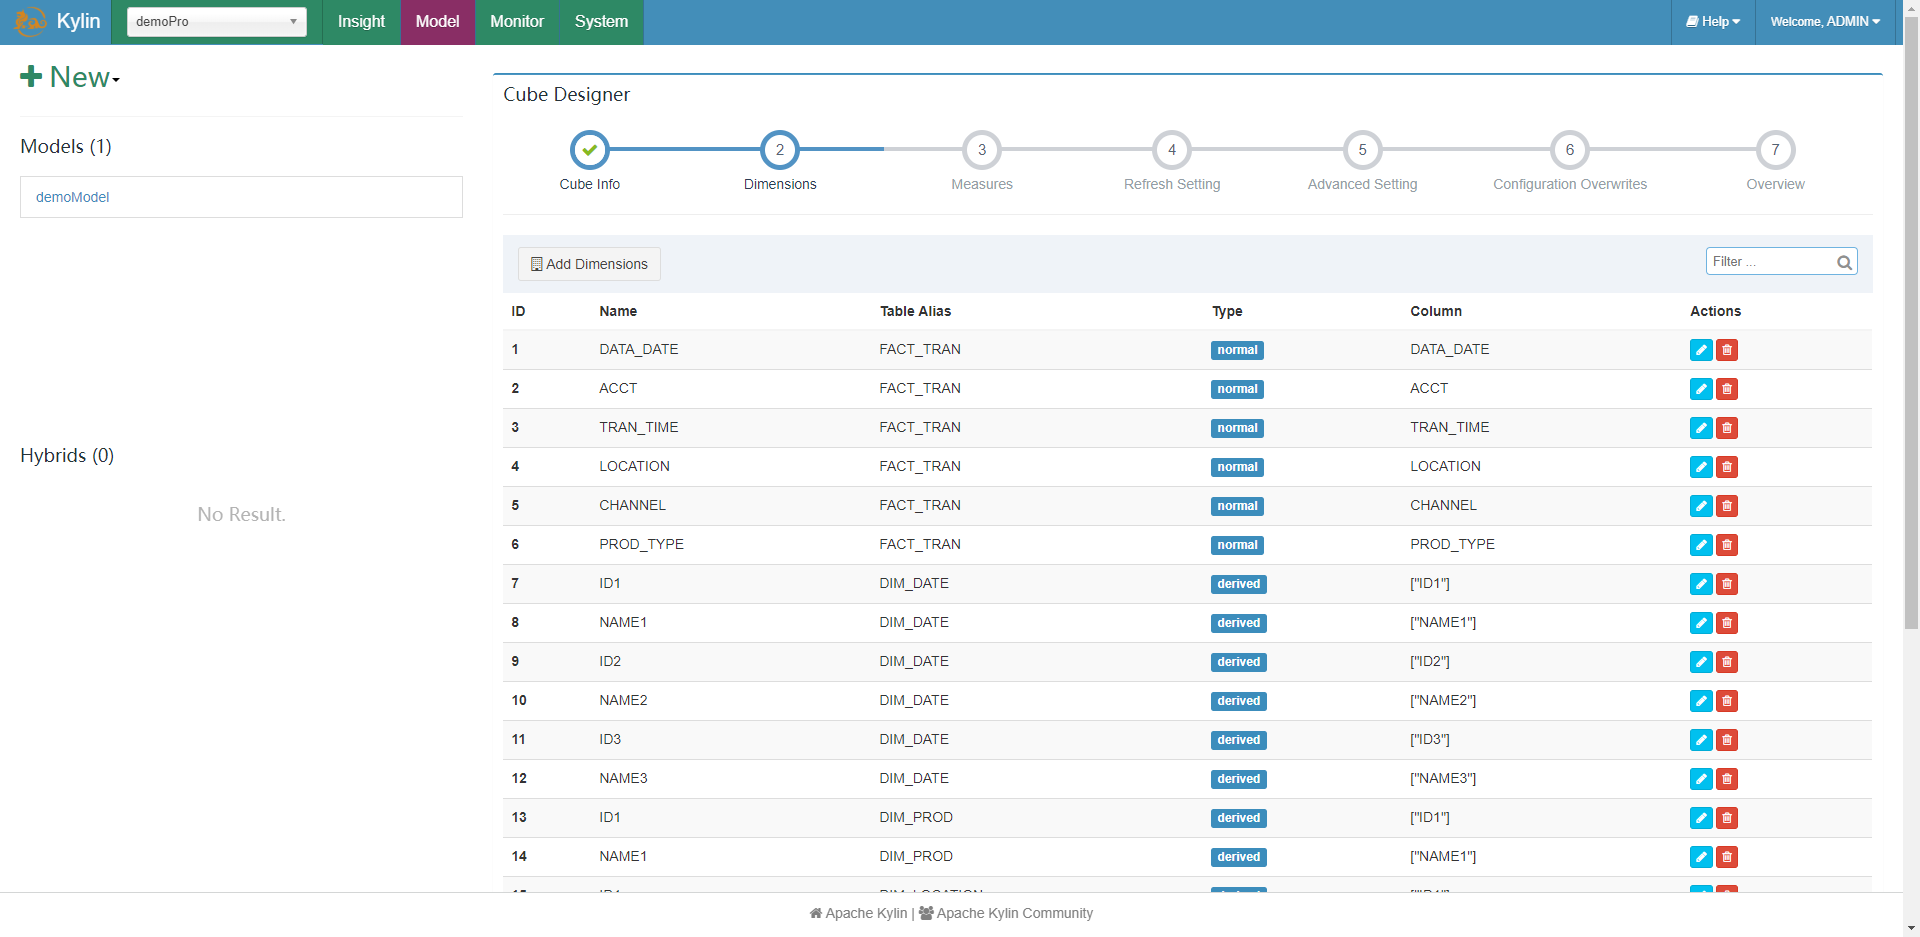Open the demoPro project selector

[215, 21]
